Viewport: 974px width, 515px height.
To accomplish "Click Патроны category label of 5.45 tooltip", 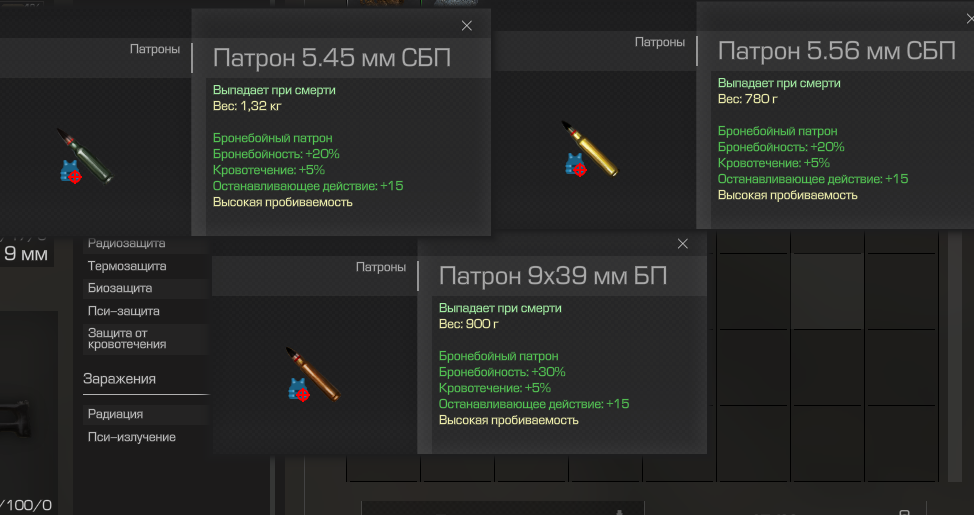I will [x=155, y=49].
